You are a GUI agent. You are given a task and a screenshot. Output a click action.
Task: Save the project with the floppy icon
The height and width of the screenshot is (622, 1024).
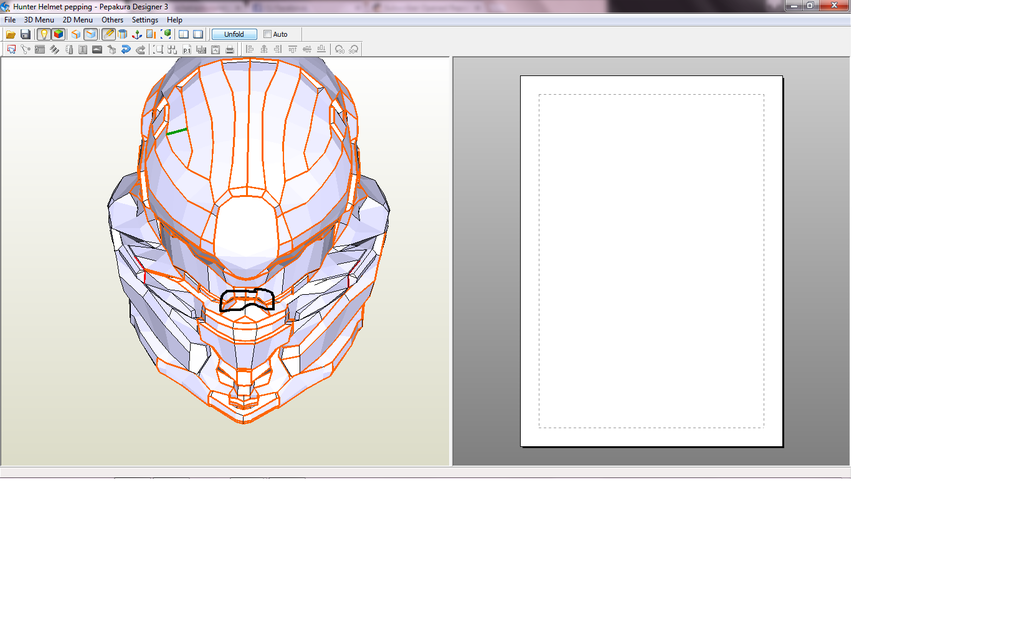pyautogui.click(x=25, y=34)
